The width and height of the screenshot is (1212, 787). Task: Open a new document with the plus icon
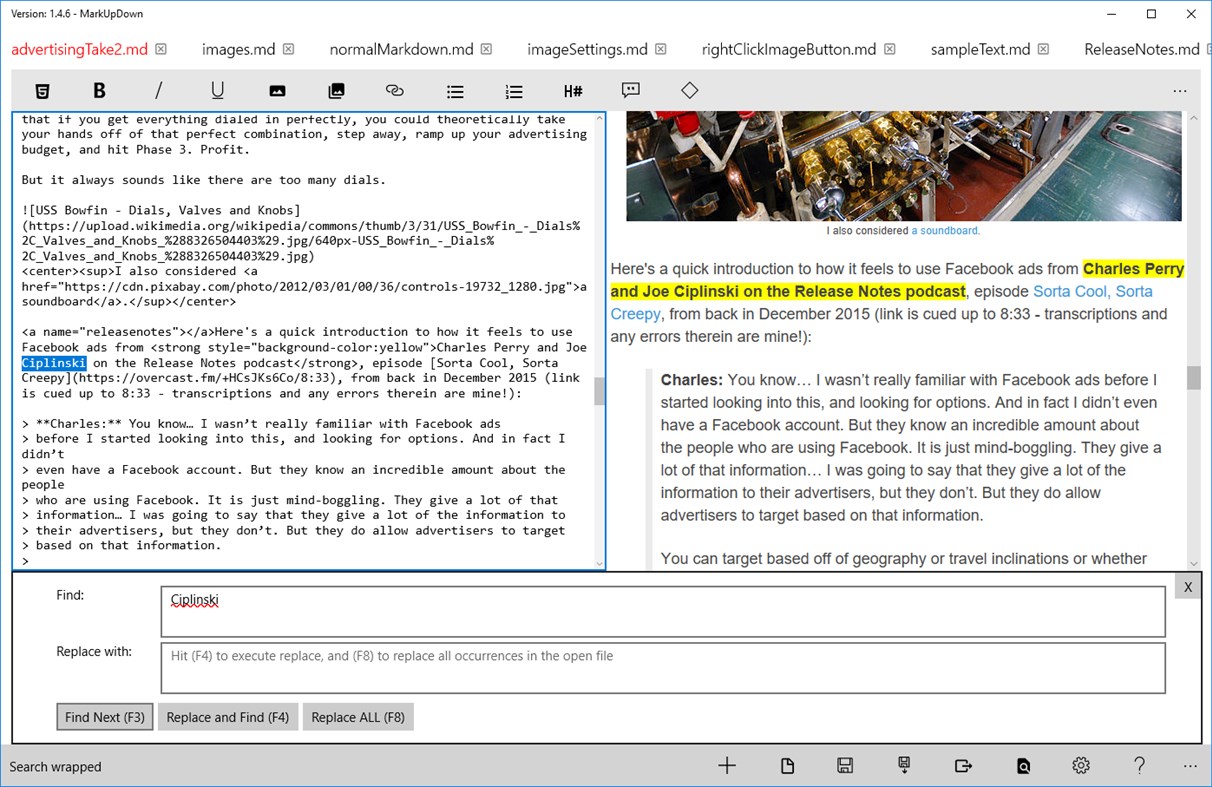[727, 765]
